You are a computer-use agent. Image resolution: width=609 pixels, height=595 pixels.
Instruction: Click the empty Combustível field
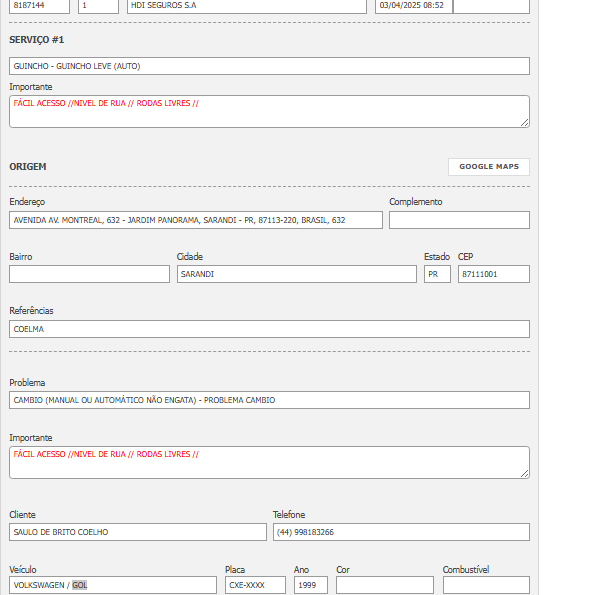(486, 585)
